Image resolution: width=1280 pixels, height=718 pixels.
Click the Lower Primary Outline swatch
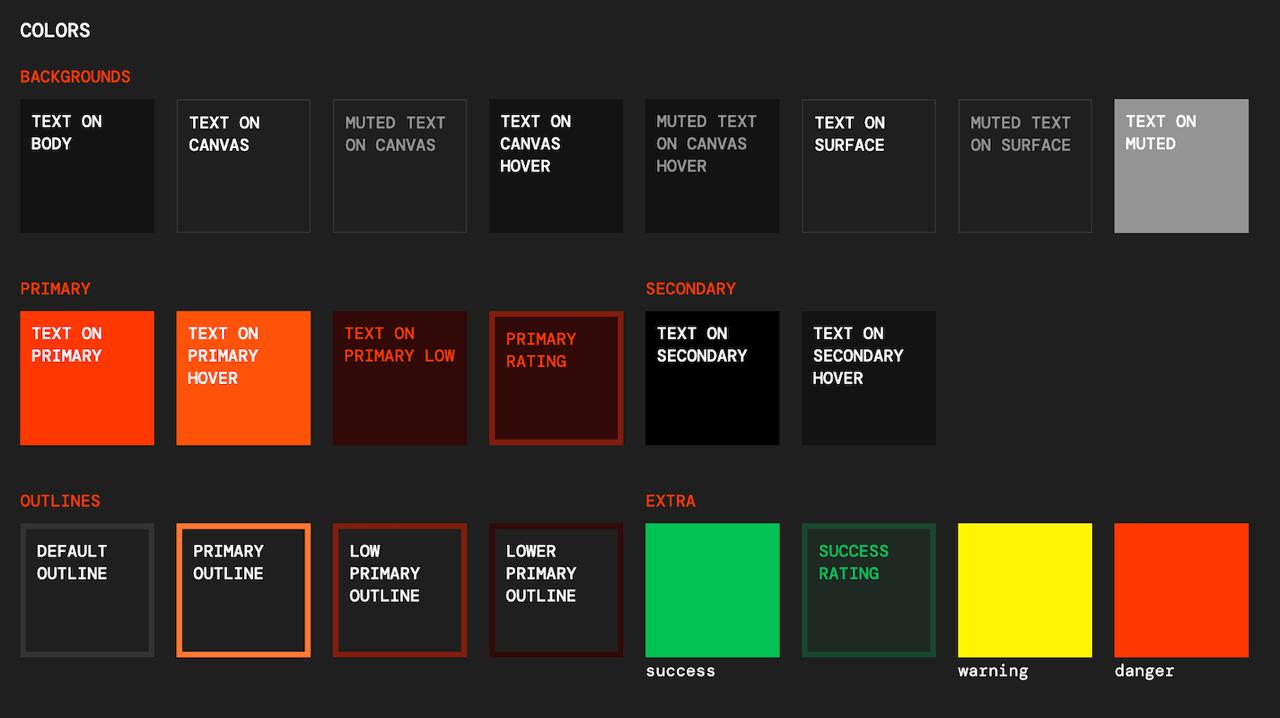[556, 590]
